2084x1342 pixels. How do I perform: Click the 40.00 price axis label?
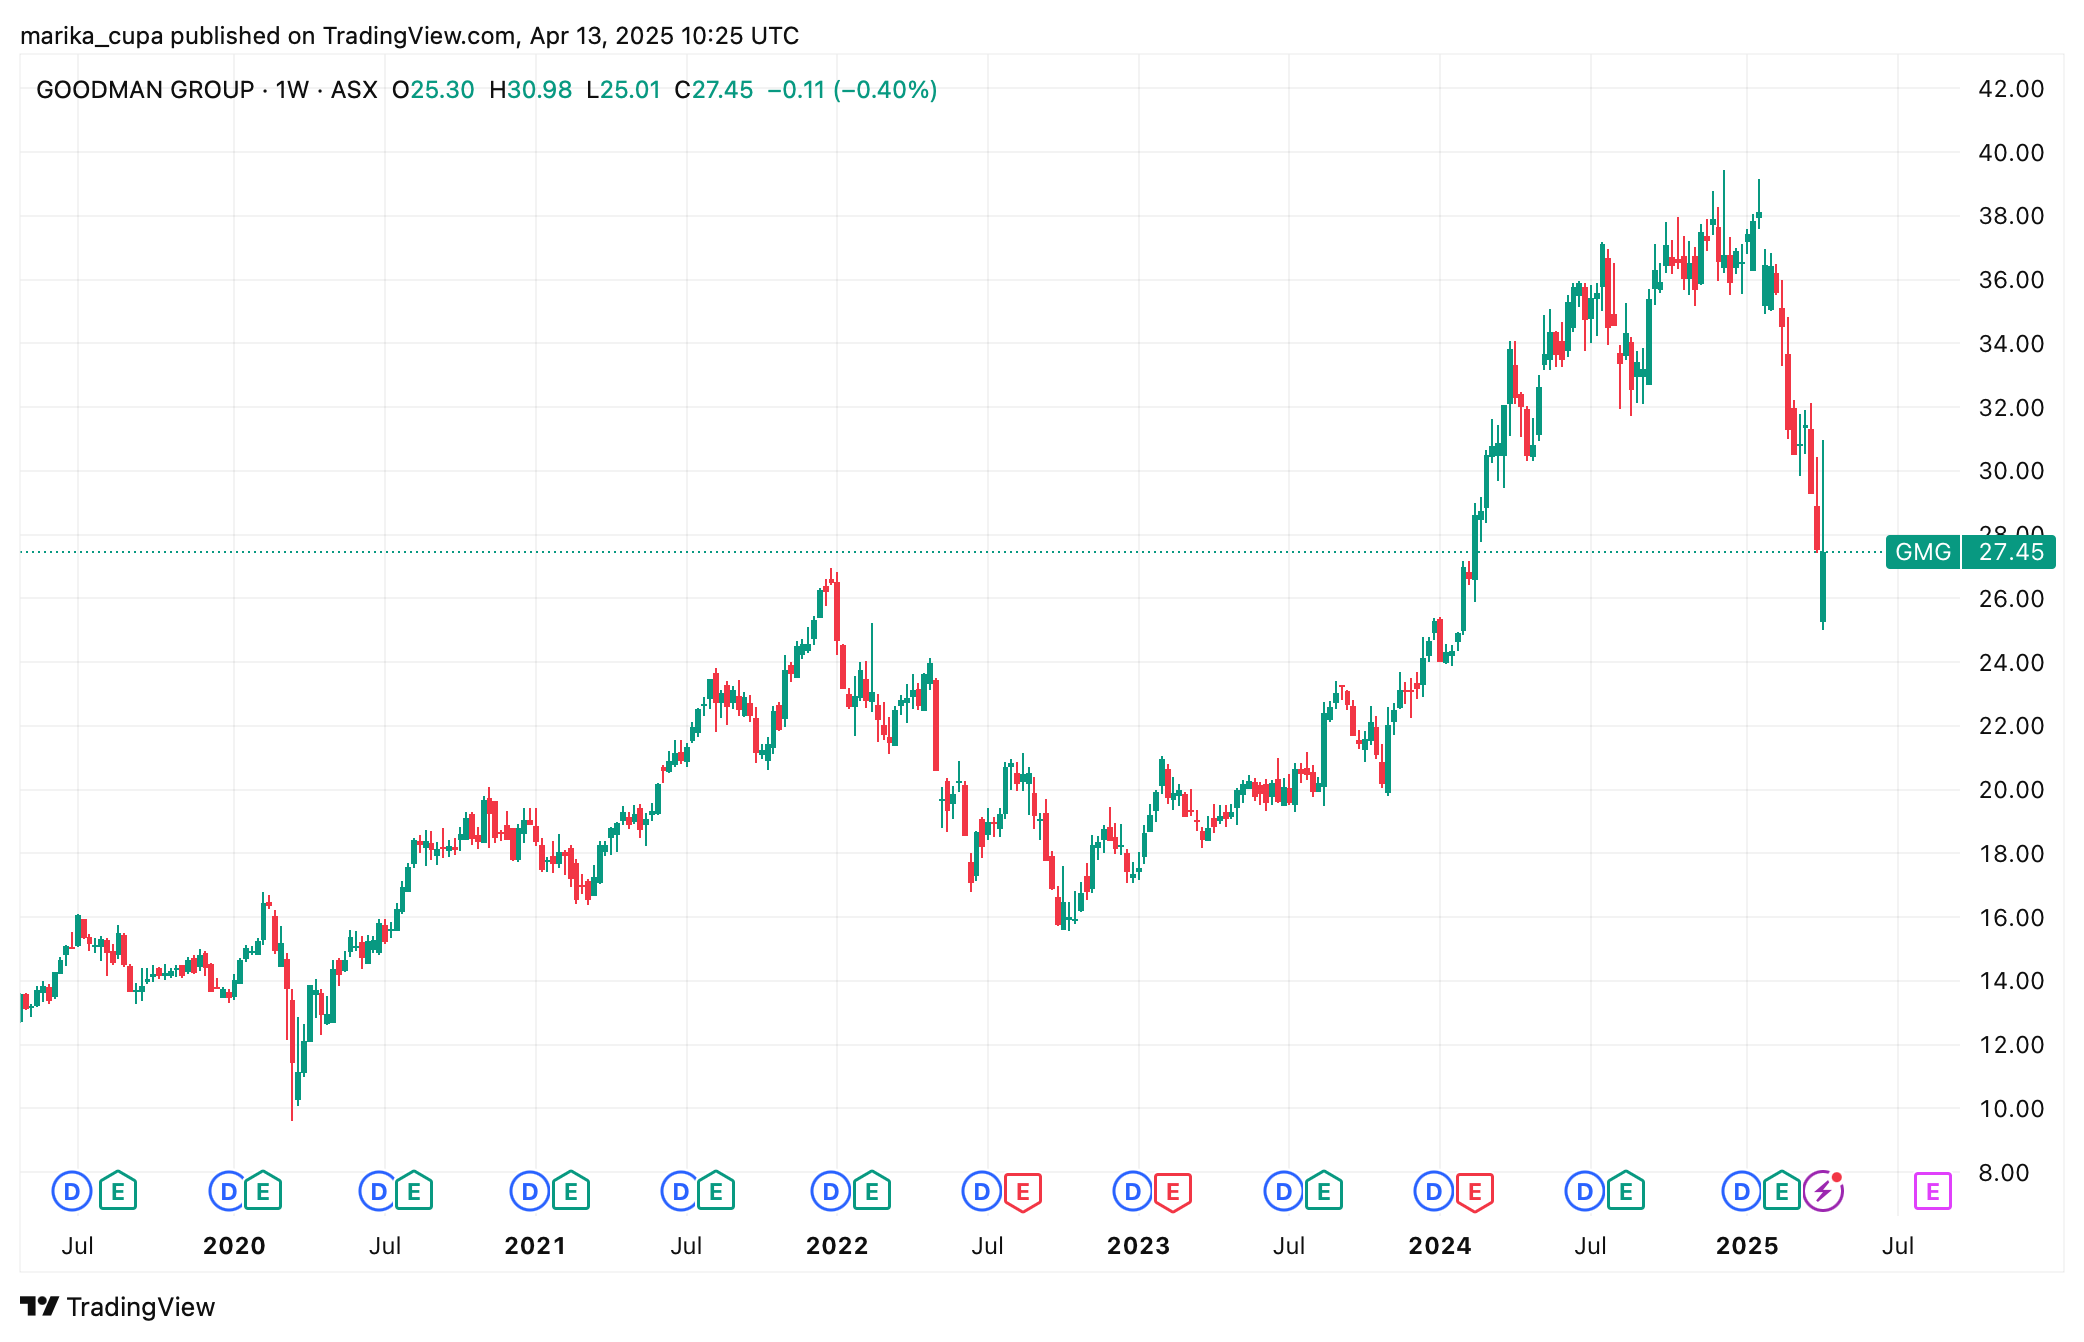coord(2011,153)
